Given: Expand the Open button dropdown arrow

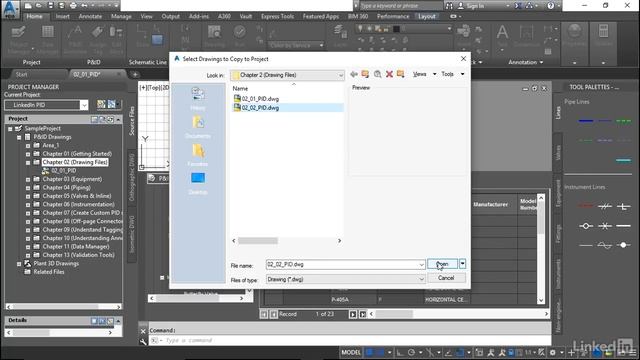Looking at the screenshot, I should [x=462, y=264].
